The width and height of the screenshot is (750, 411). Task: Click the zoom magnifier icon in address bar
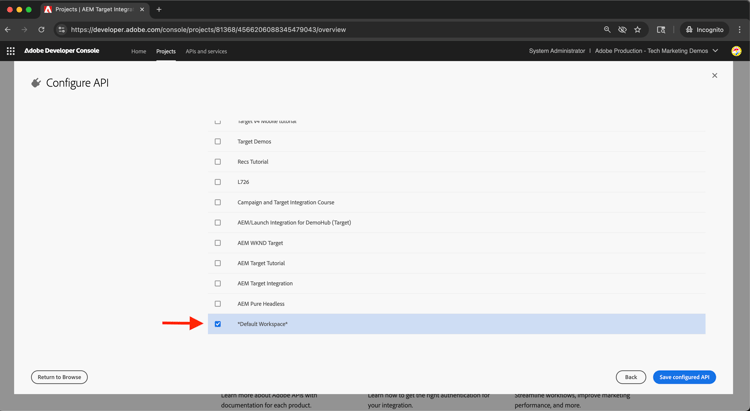(x=607, y=30)
